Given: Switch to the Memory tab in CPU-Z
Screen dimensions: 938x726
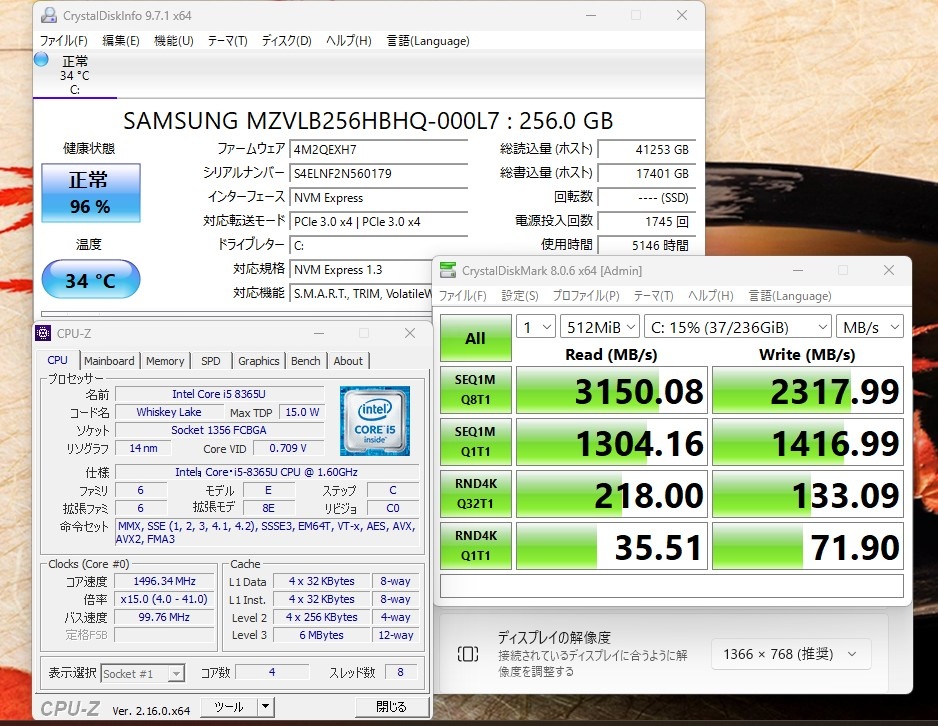Looking at the screenshot, I should pyautogui.click(x=165, y=361).
